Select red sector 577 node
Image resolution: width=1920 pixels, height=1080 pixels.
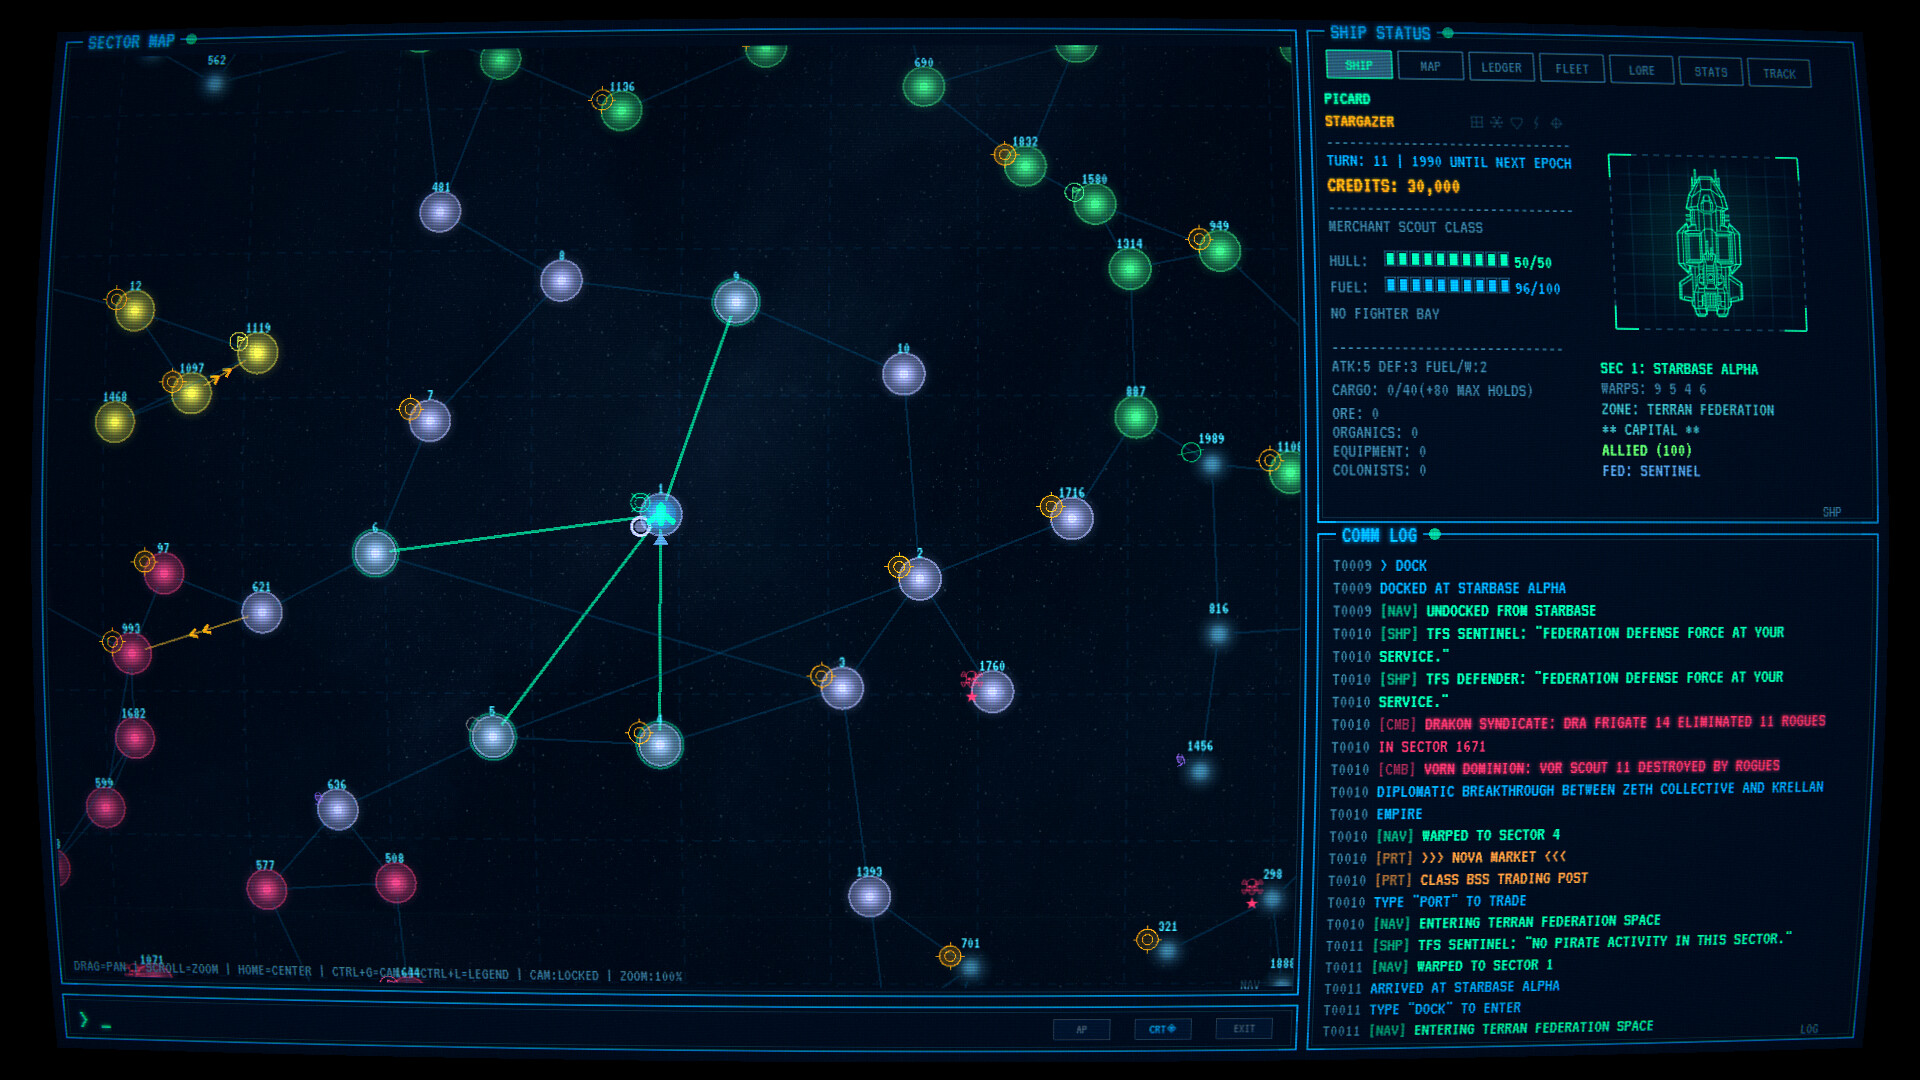coord(267,889)
